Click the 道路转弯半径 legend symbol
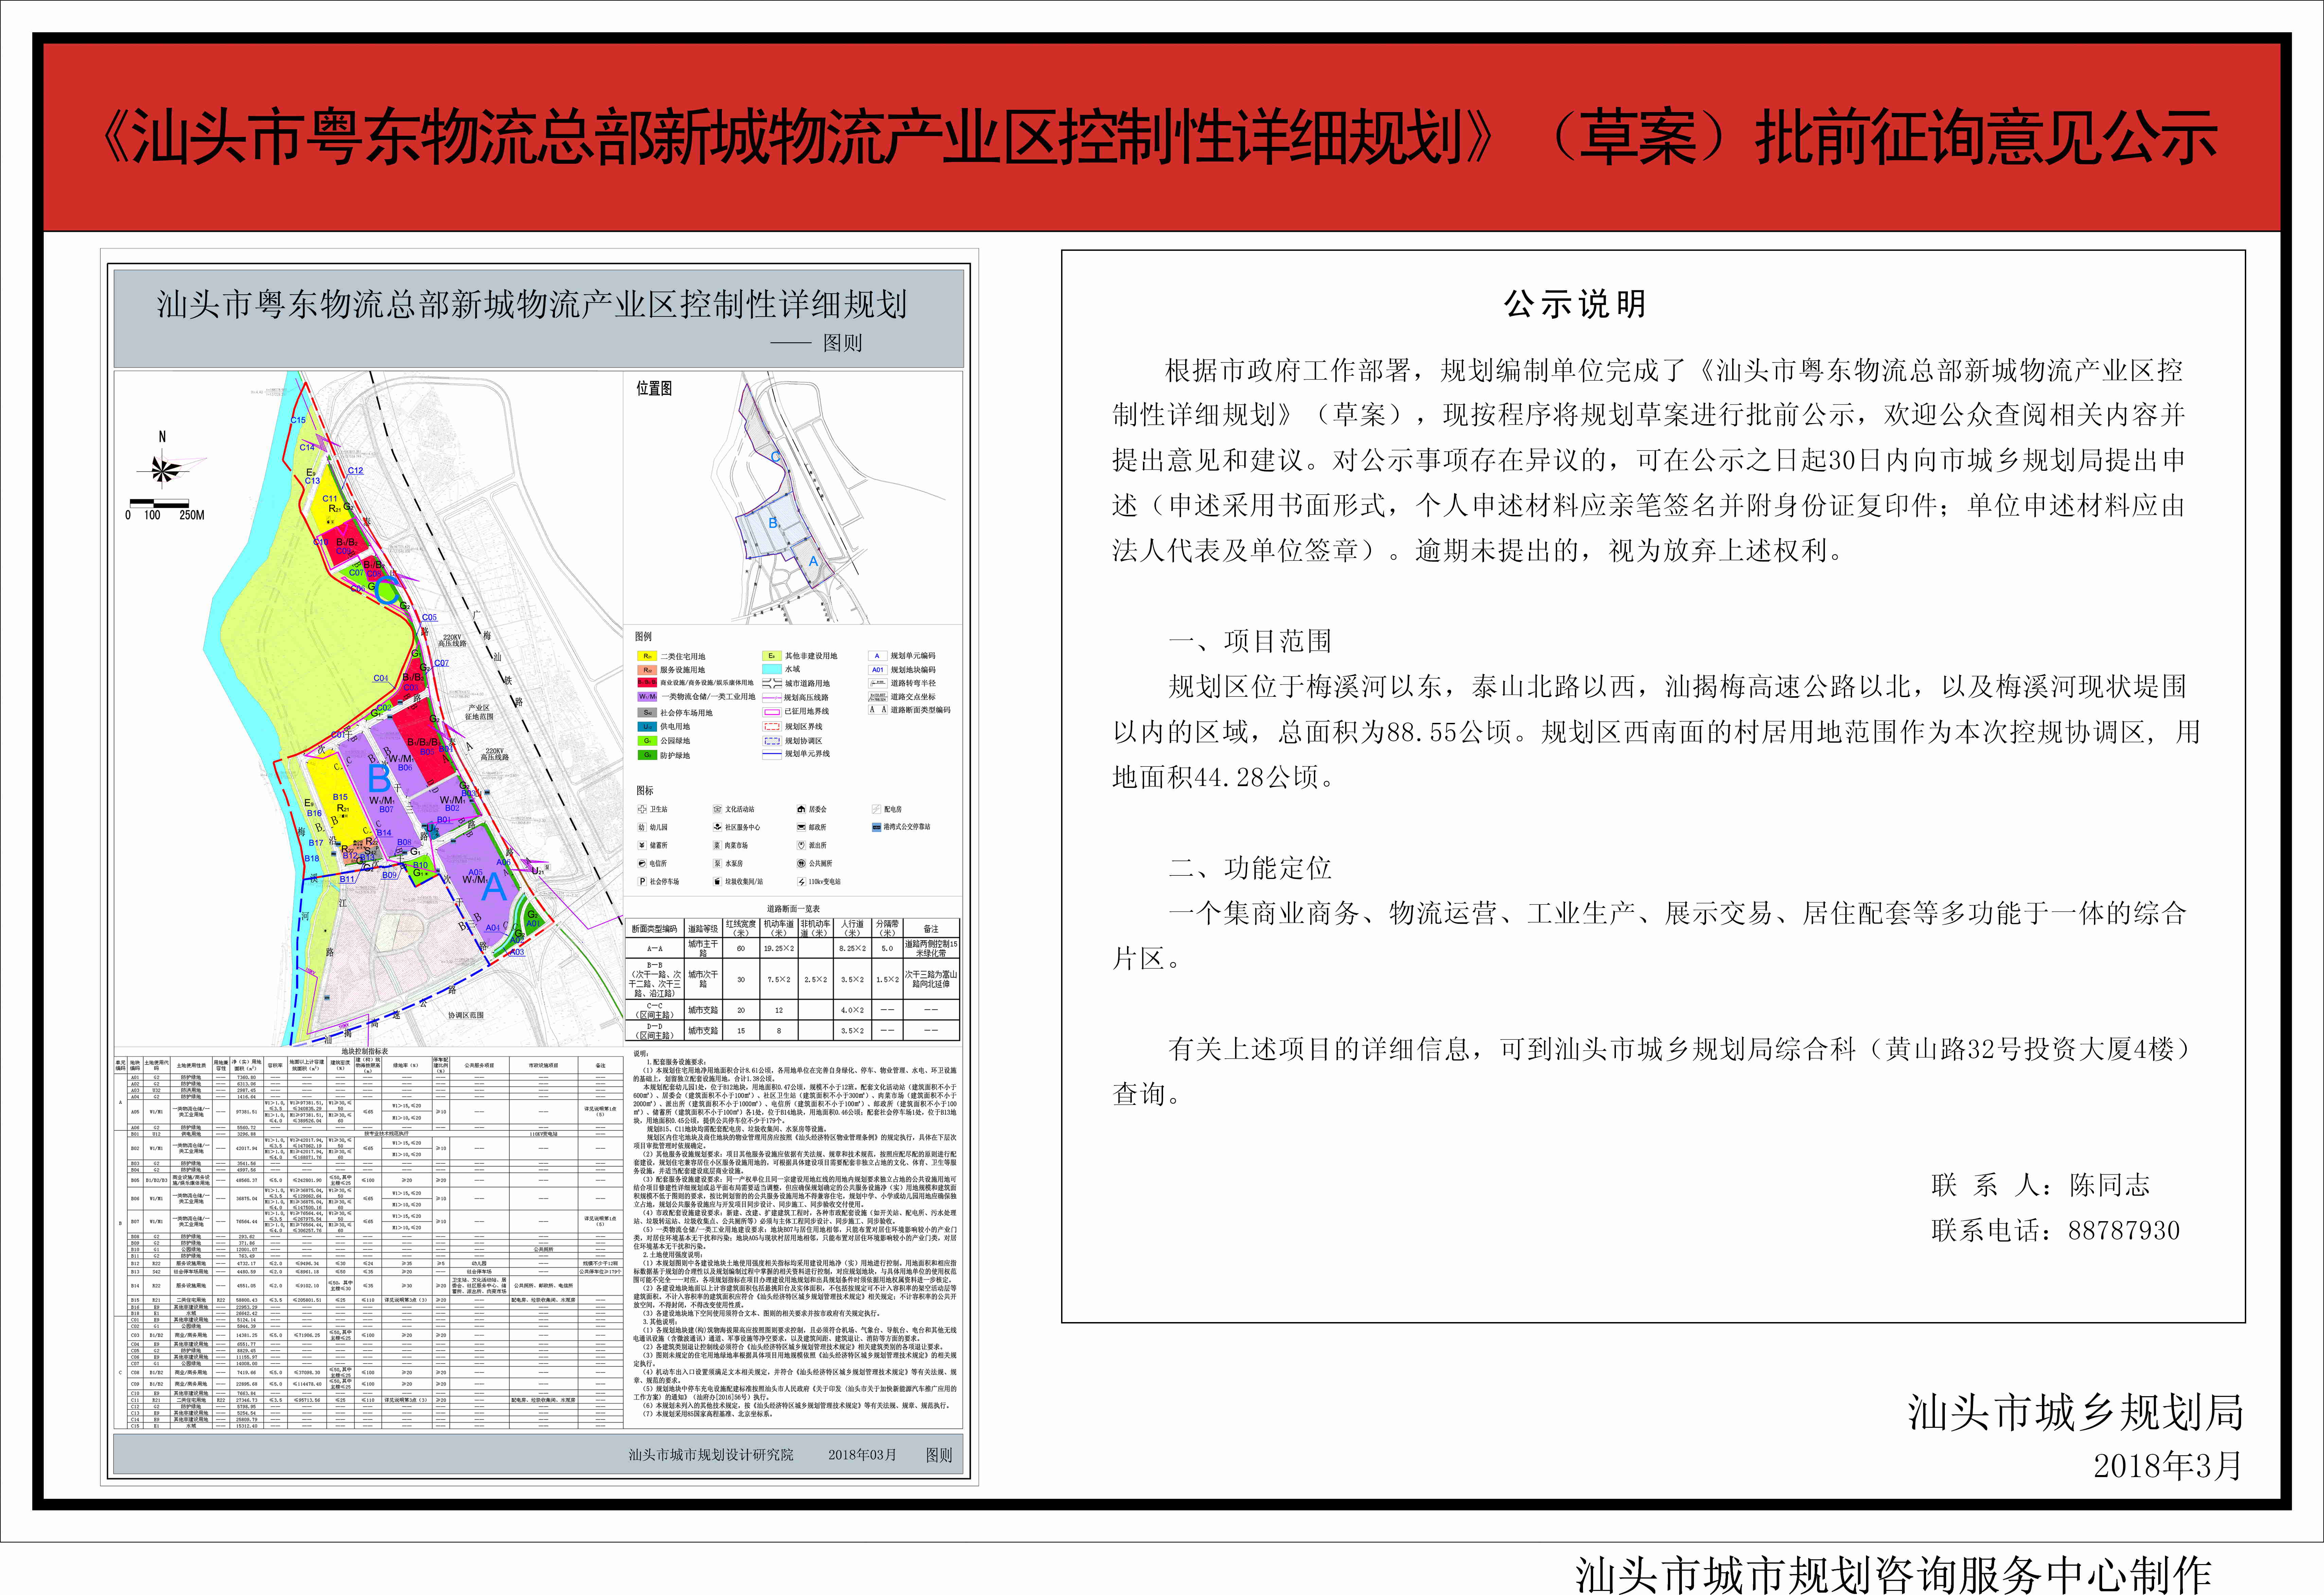The height and width of the screenshot is (1595, 2324). 878,683
